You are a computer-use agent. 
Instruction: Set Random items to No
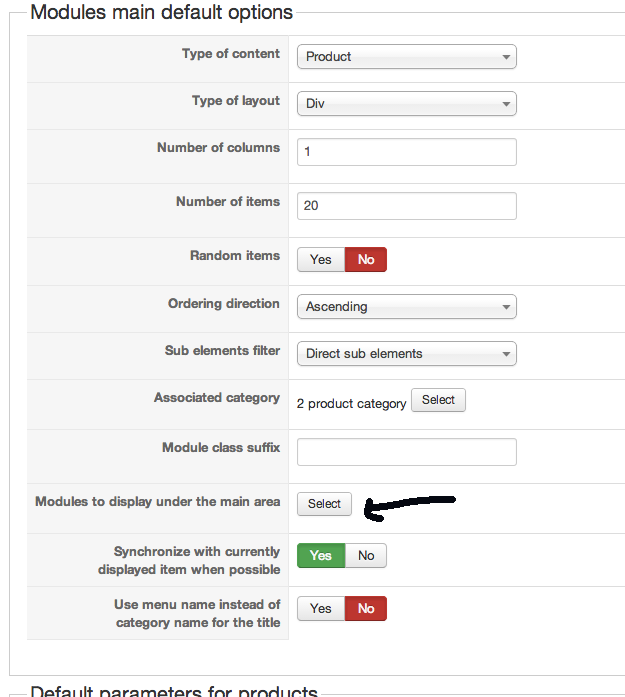pos(366,260)
